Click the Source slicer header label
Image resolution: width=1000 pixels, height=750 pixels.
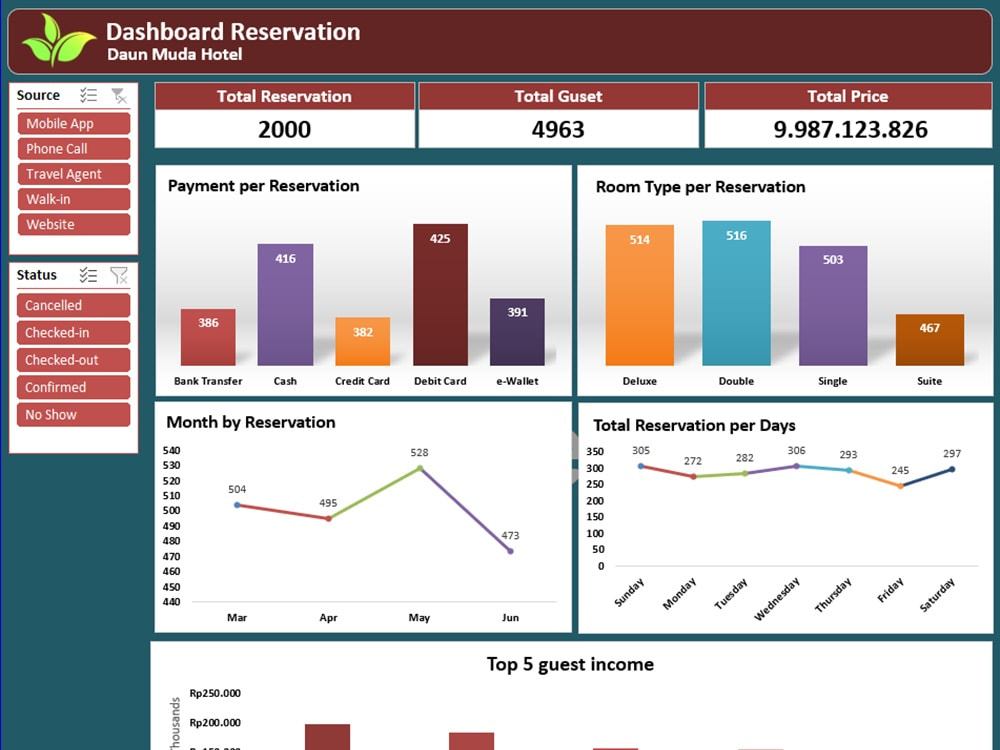pos(38,96)
